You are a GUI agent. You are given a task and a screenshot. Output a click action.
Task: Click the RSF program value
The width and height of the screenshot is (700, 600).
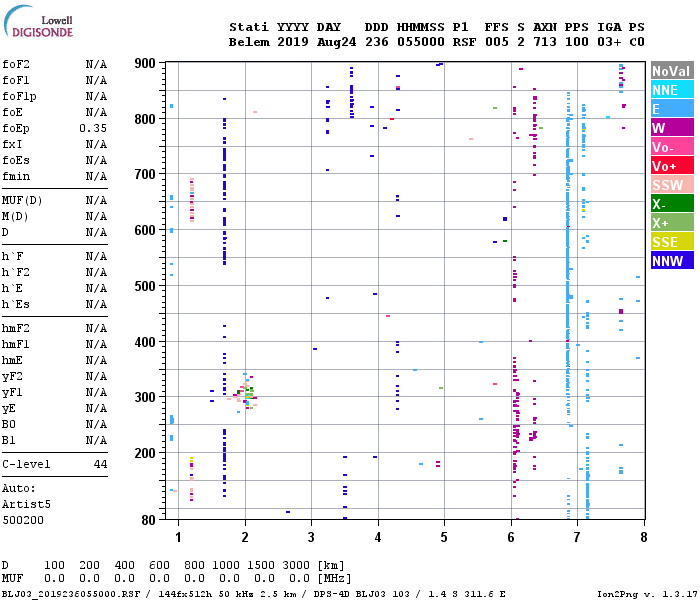pyautogui.click(x=464, y=42)
